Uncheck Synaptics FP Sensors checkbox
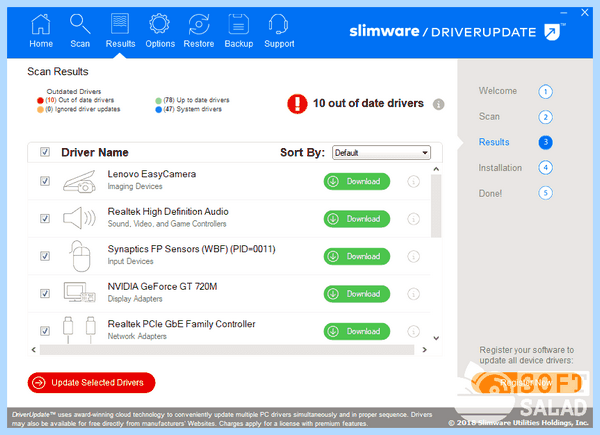600x435 pixels. pos(45,256)
